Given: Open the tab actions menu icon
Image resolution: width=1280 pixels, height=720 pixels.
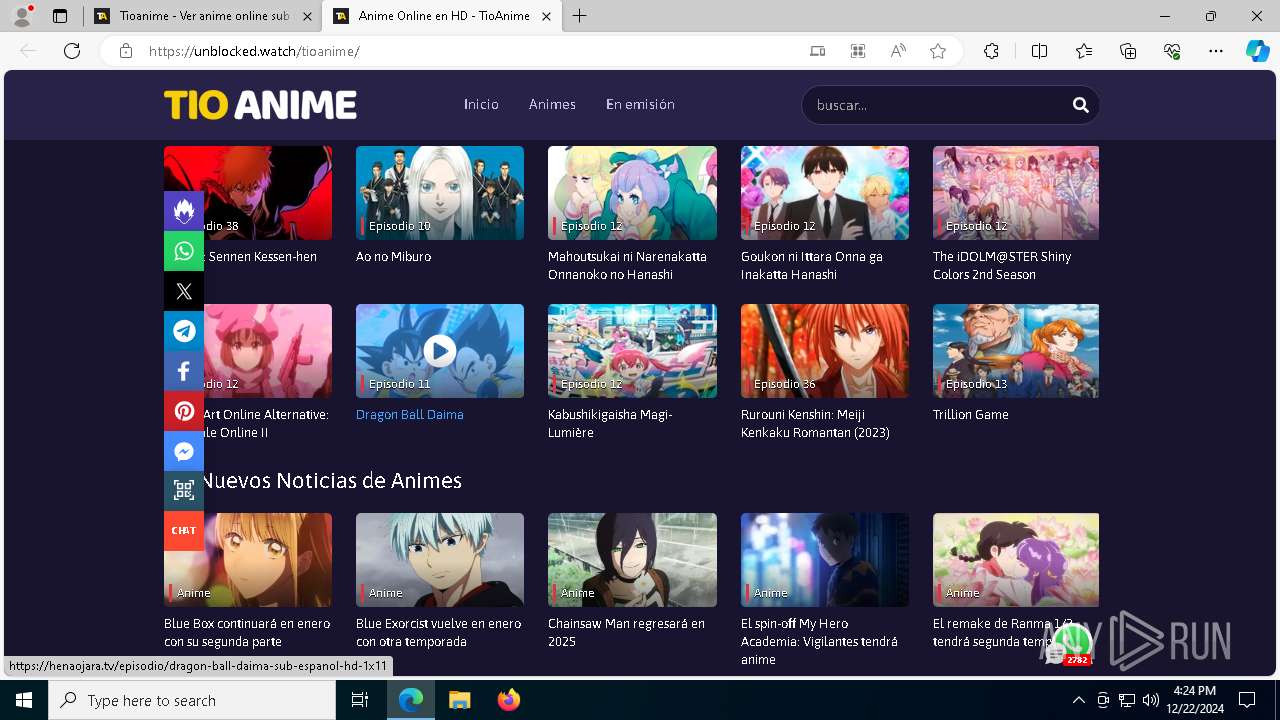Looking at the screenshot, I should tap(60, 16).
